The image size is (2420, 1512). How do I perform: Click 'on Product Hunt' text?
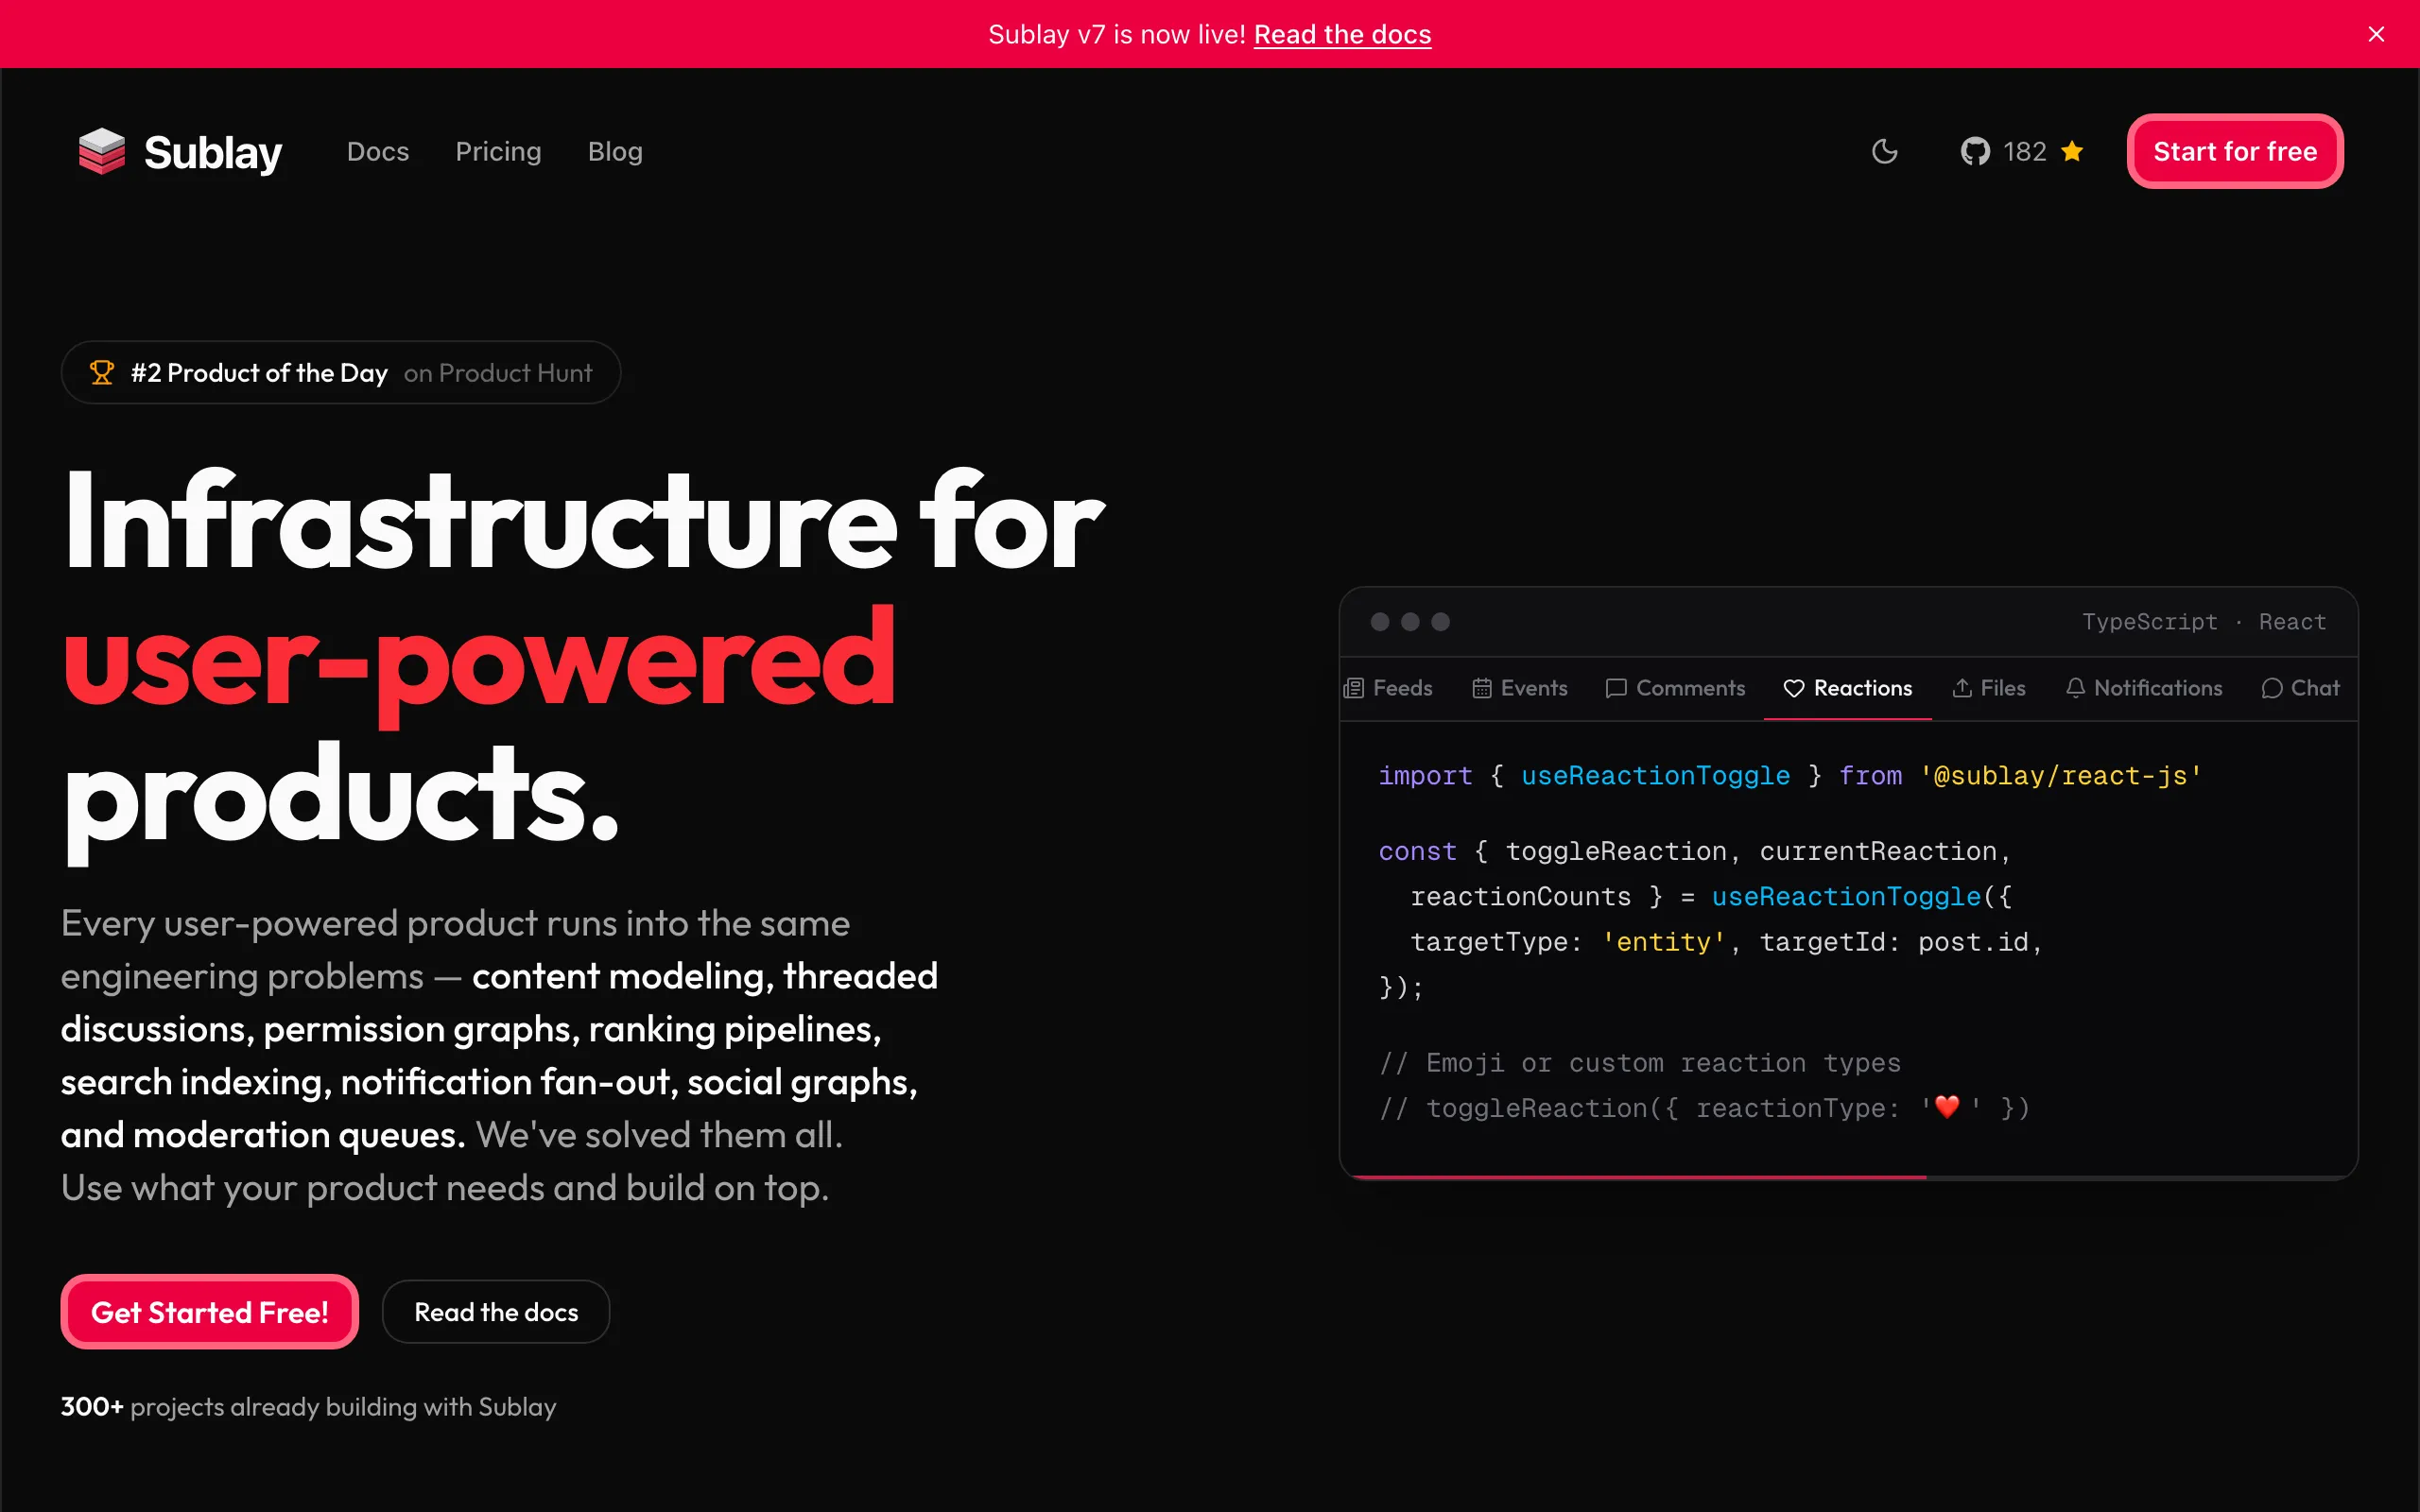[498, 373]
